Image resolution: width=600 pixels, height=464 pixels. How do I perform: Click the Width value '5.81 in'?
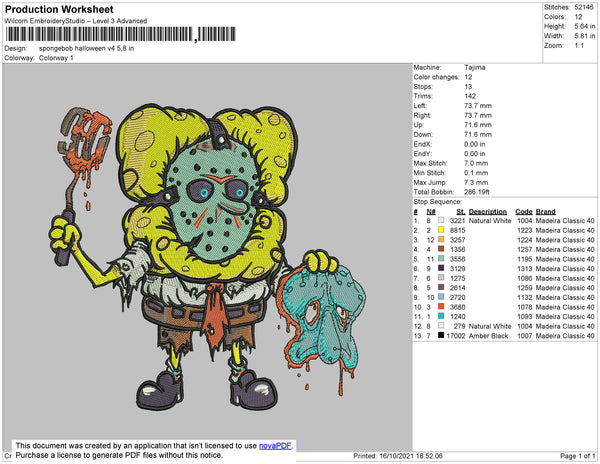pos(585,36)
